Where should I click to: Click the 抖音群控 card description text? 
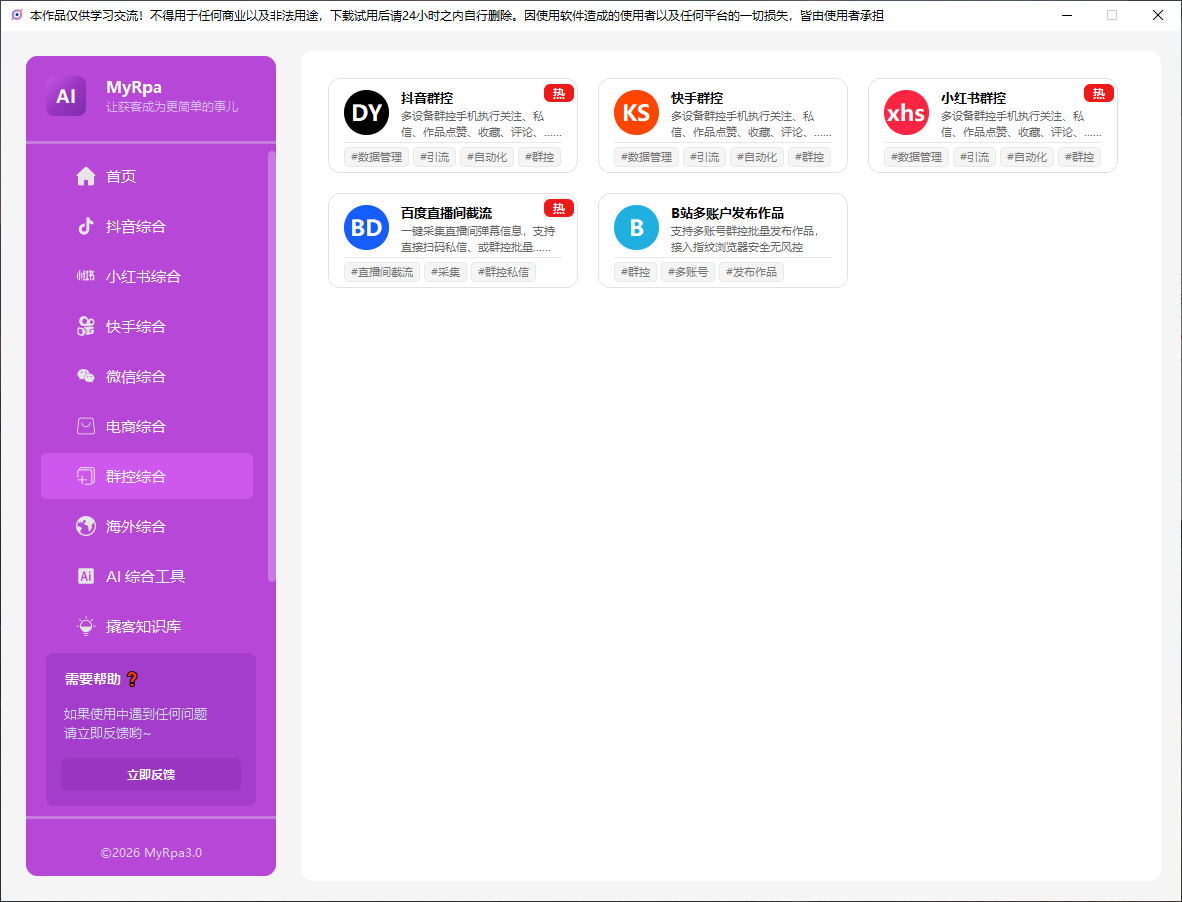(x=481, y=124)
